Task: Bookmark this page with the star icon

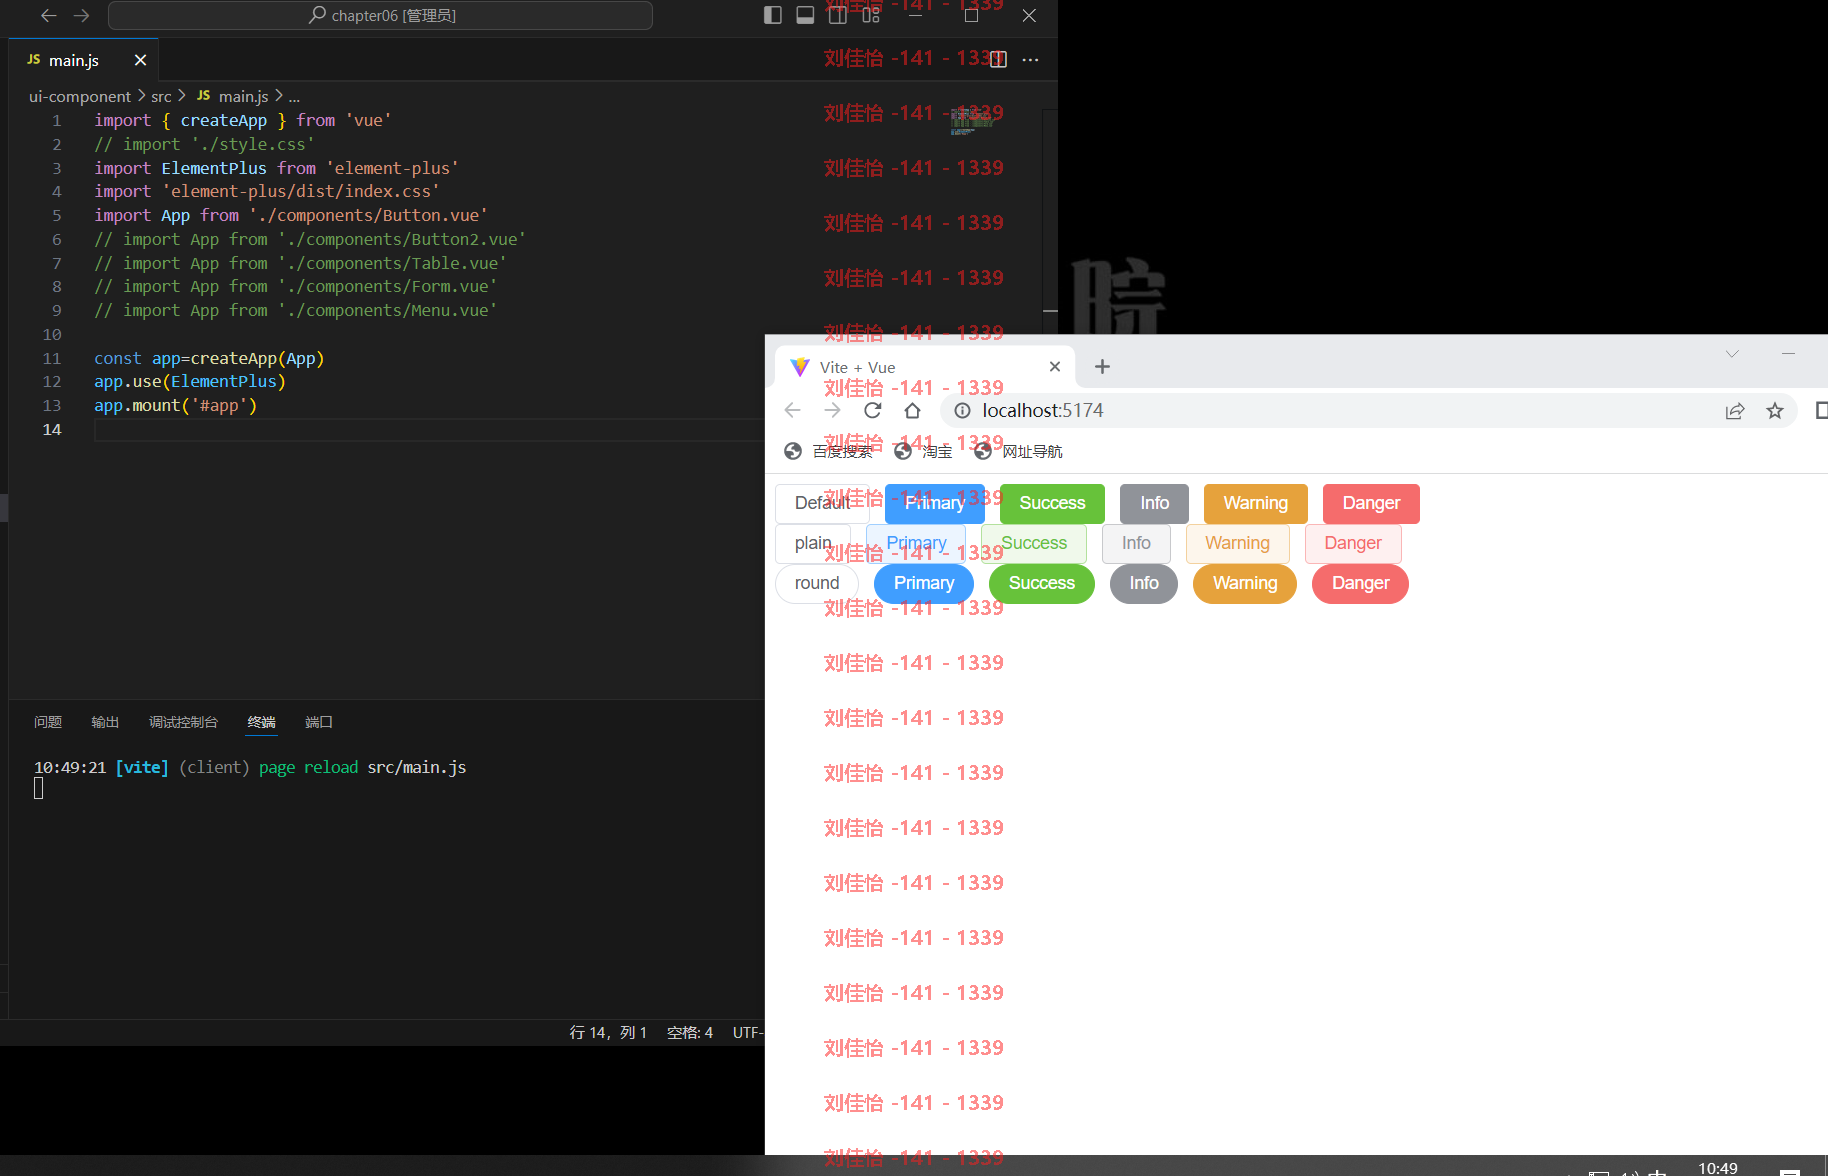Action: point(1775,410)
